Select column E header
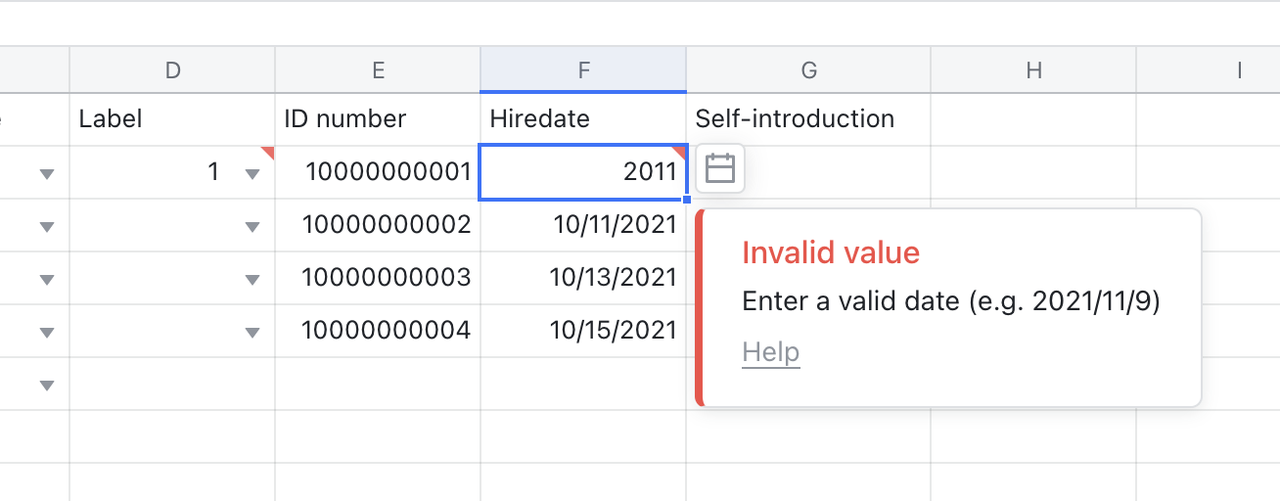Viewport: 1280px width, 501px height. (x=378, y=70)
